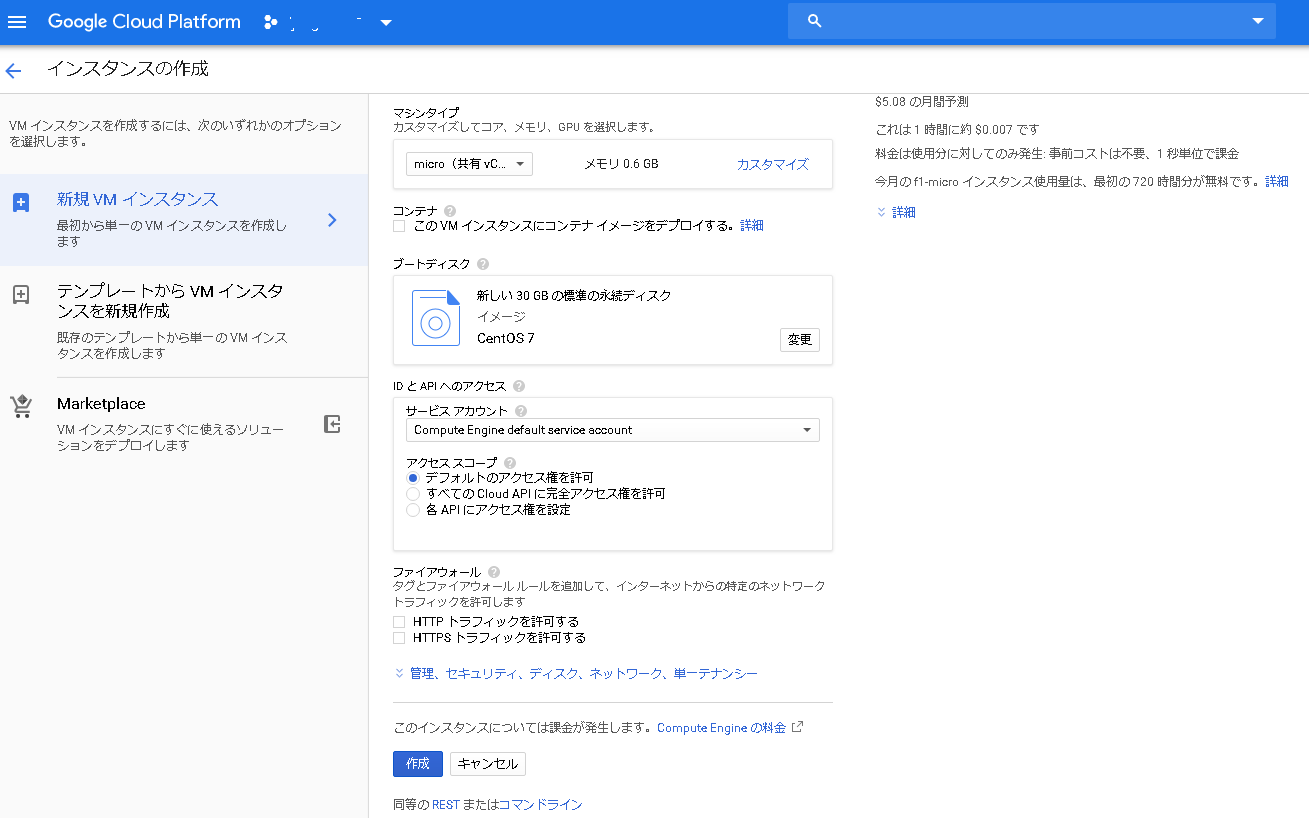Select テンプレートから VM インスタンスを新規作成
This screenshot has width=1309, height=818.
(x=184, y=321)
